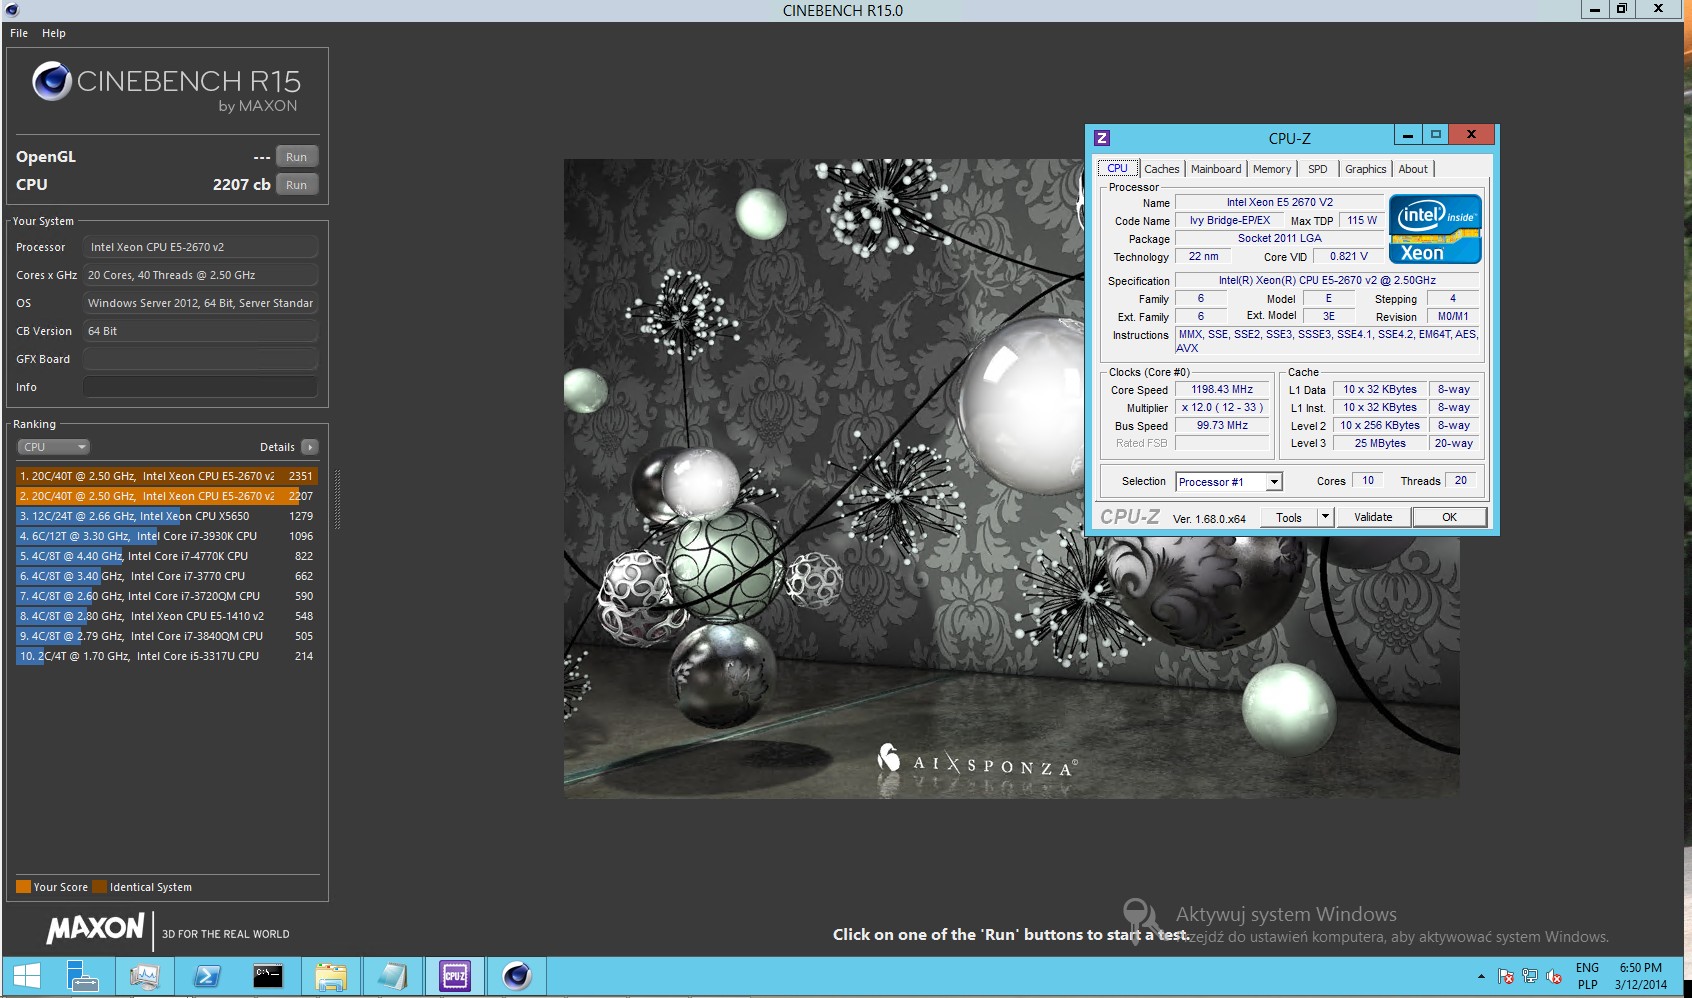Image resolution: width=1692 pixels, height=998 pixels.
Task: Select the Core i7-3930K ranking entry
Action: (166, 536)
